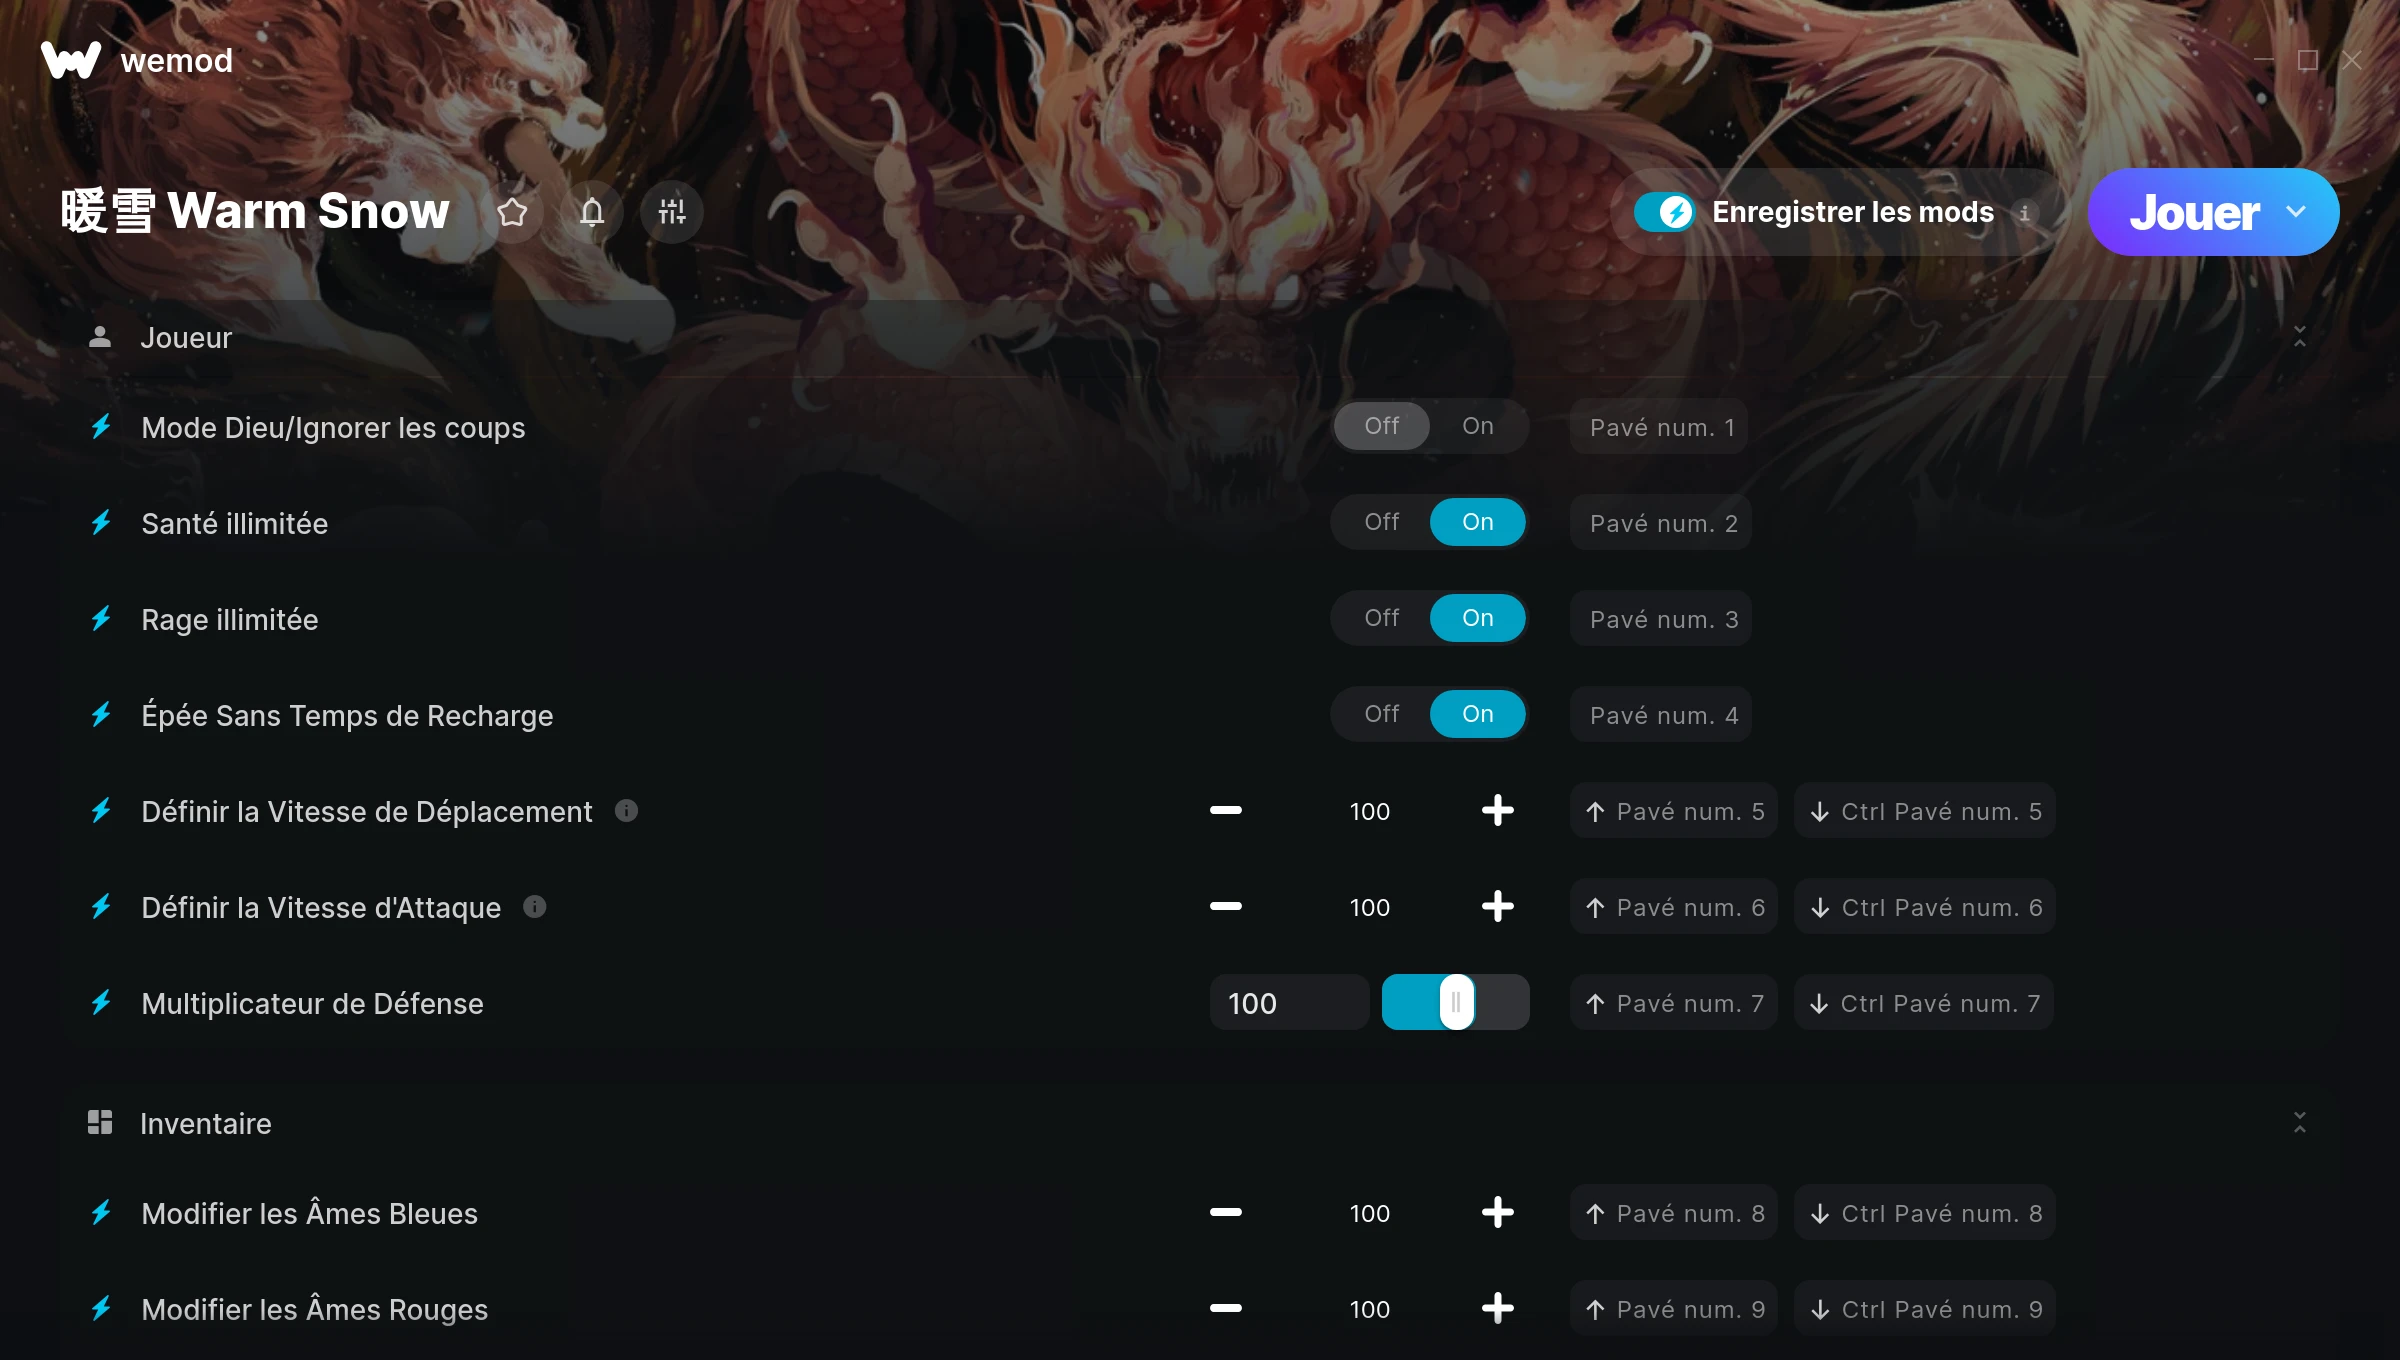The image size is (2400, 1360).
Task: Favorite Warm Snow with the star icon
Action: pyautogui.click(x=512, y=212)
